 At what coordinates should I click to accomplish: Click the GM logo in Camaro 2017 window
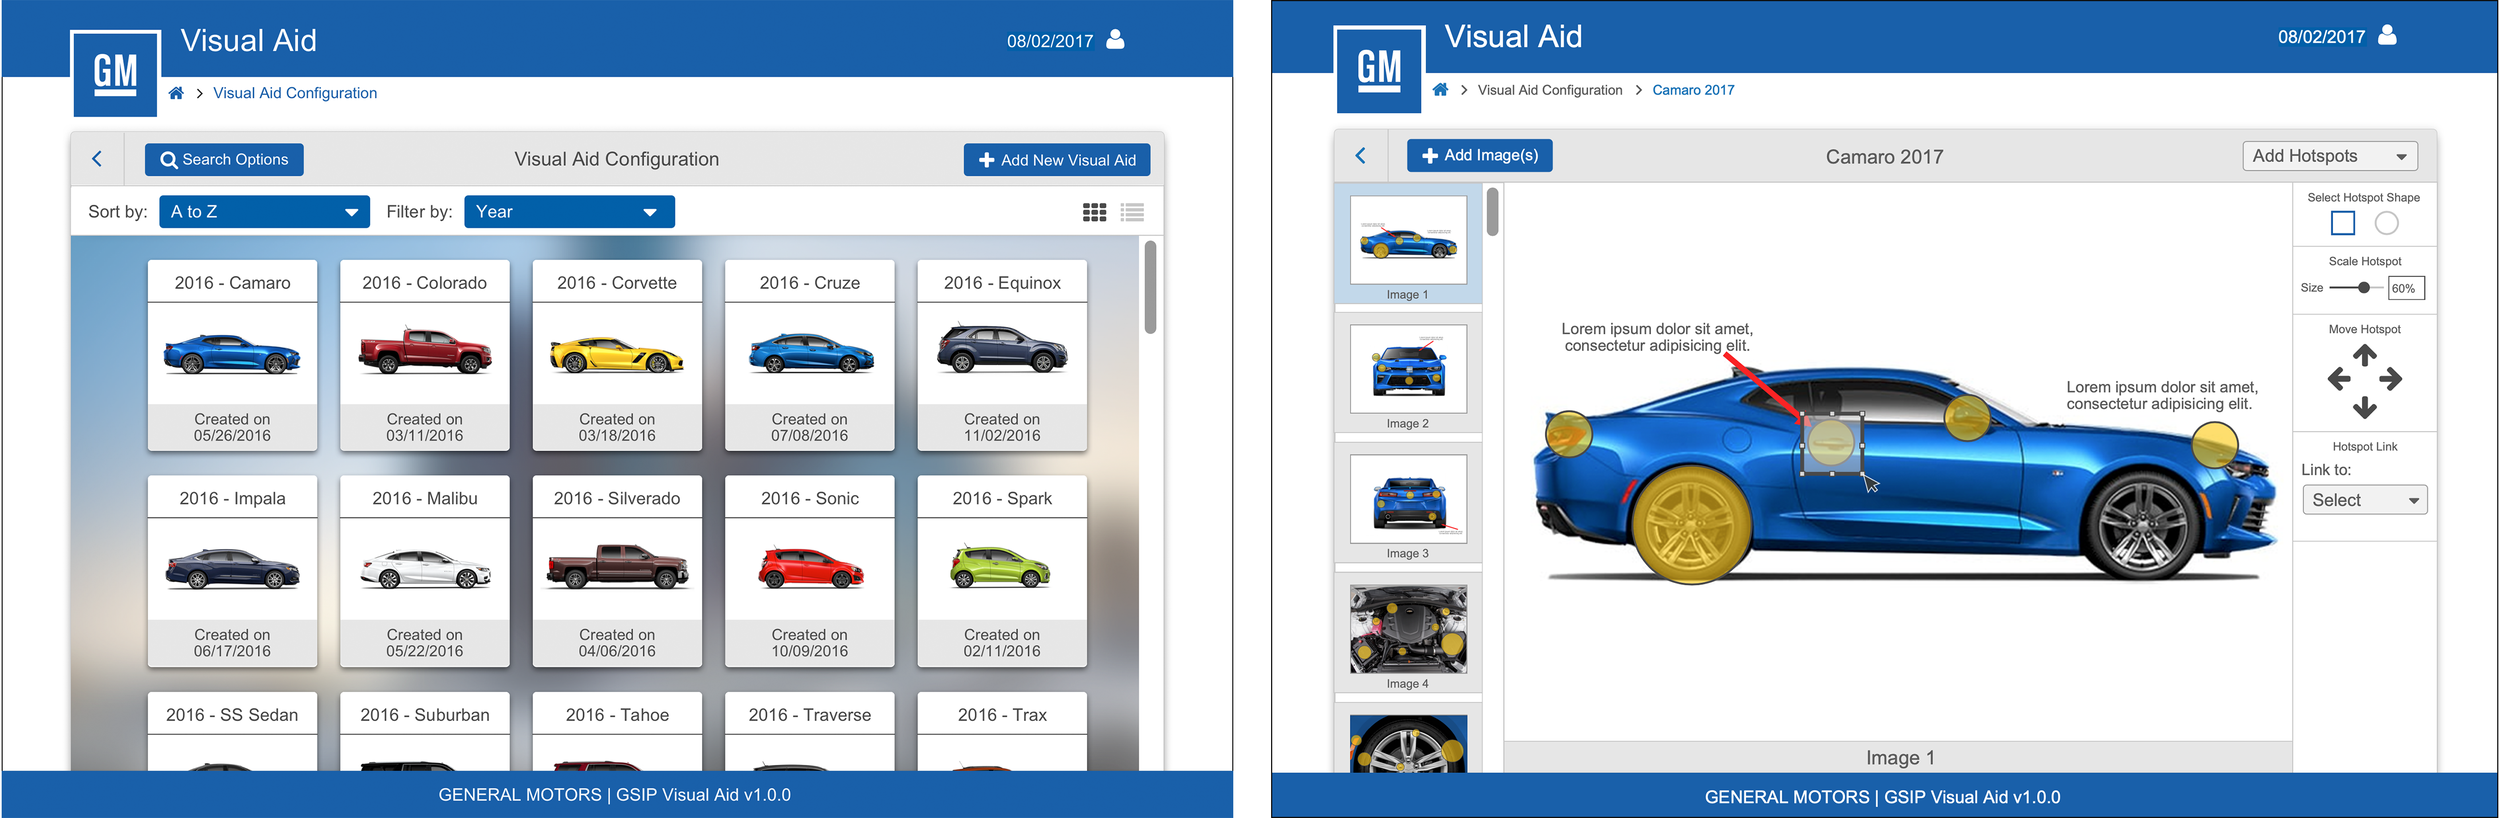pos(1379,70)
